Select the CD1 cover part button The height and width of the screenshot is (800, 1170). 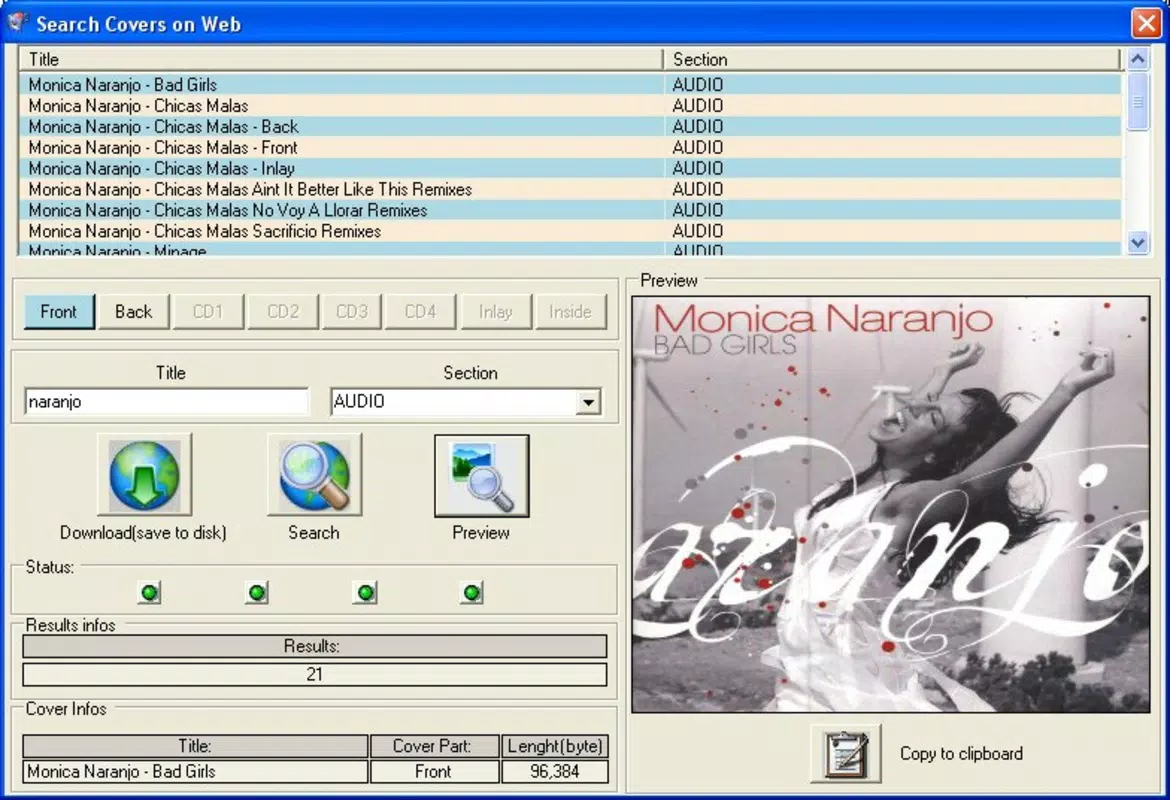click(208, 311)
